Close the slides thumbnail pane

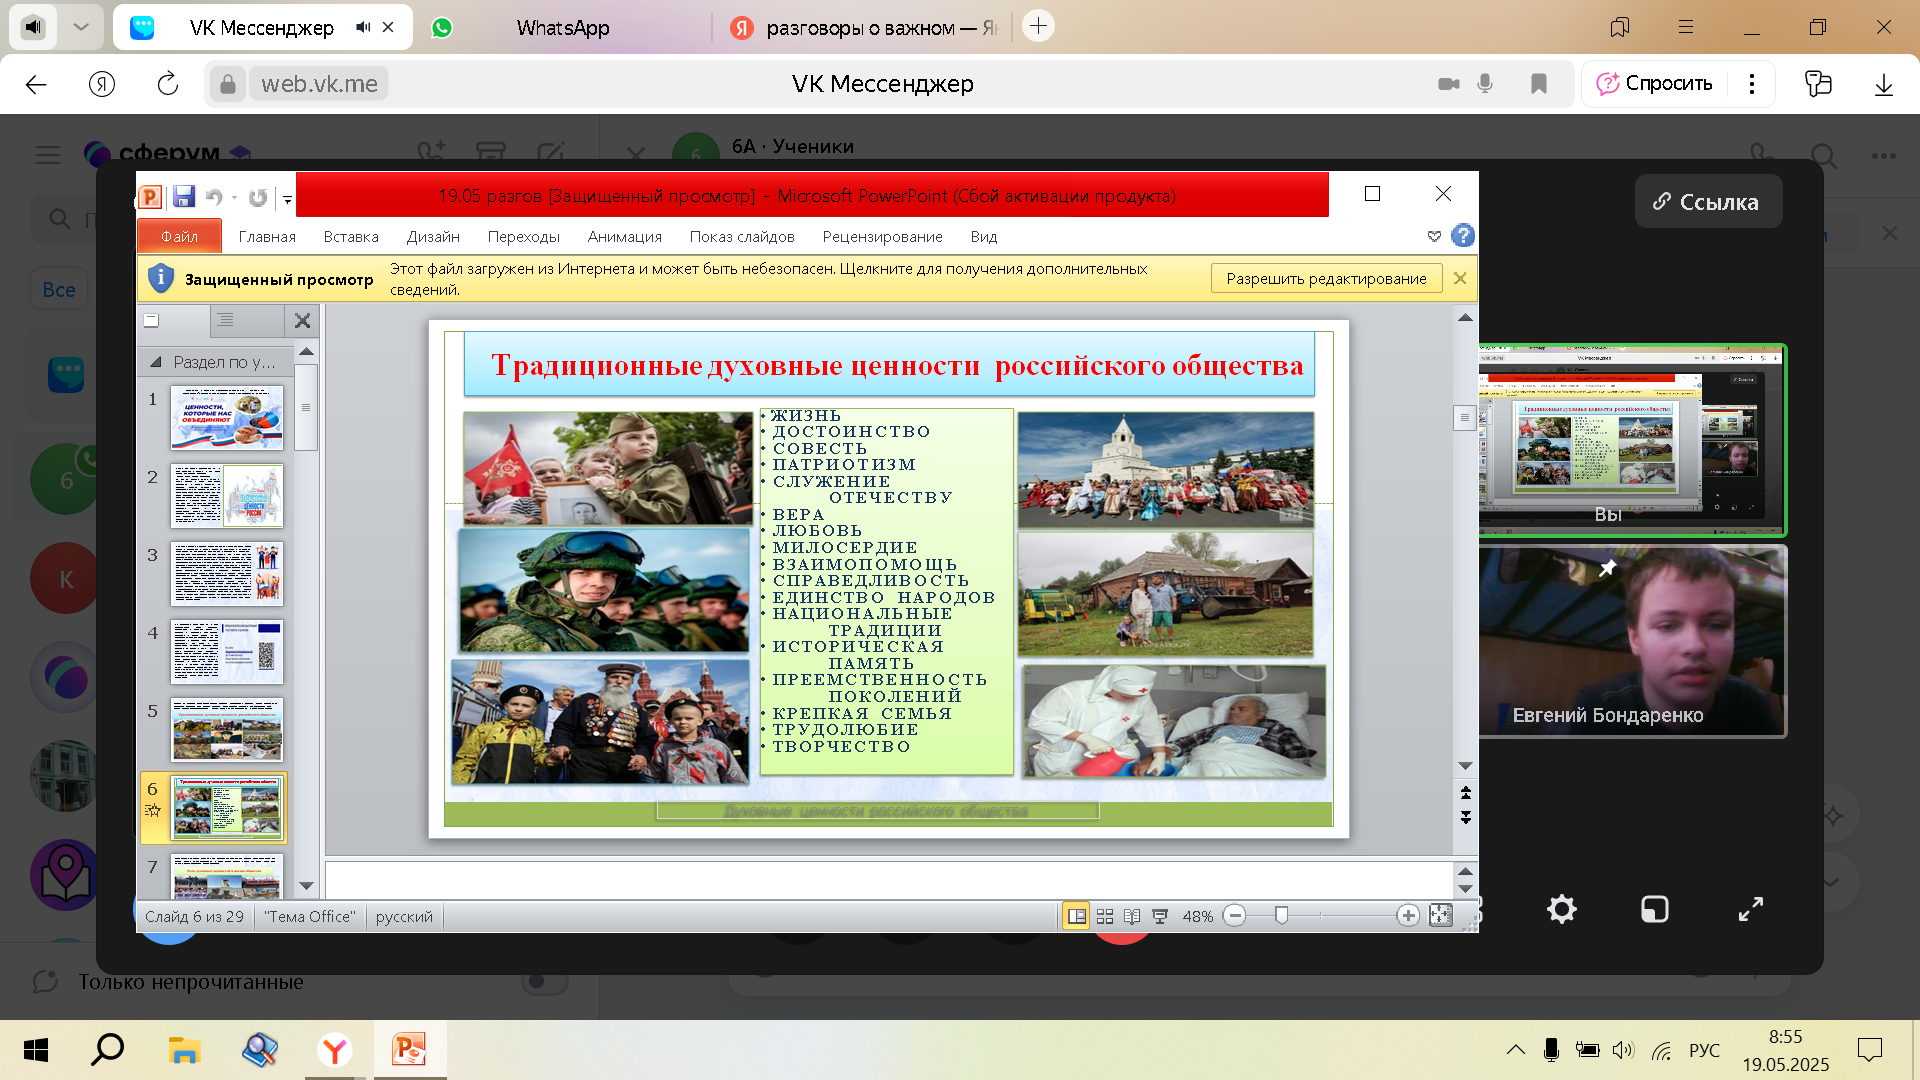pos(302,321)
